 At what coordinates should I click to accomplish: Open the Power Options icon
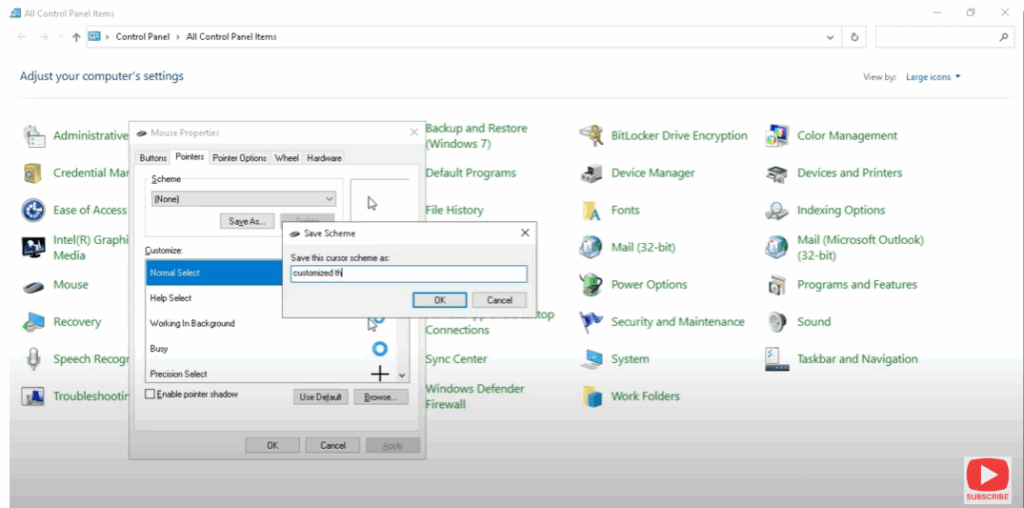point(591,285)
